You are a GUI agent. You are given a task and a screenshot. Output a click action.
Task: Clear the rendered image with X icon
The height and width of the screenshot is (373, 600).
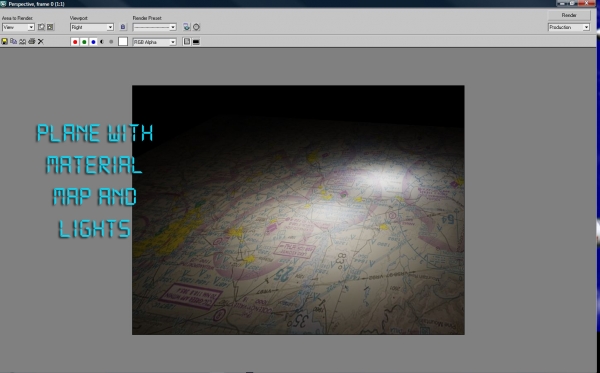pyautogui.click(x=41, y=42)
